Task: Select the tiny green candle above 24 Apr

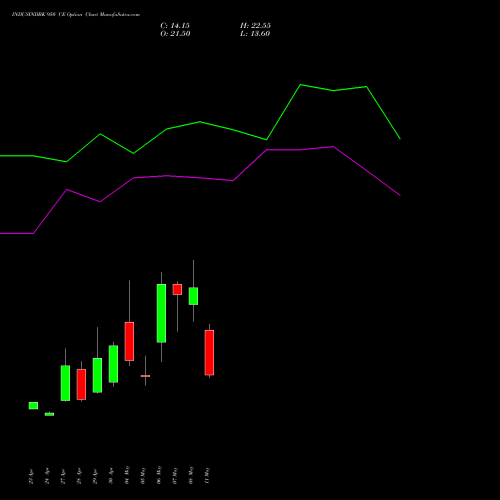Action: click(49, 414)
